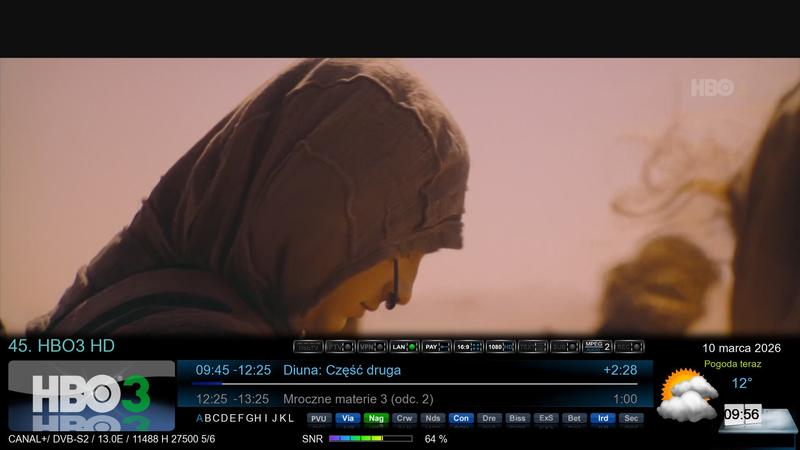
Task: Click the TXT teletext indicator
Action: tap(533, 347)
